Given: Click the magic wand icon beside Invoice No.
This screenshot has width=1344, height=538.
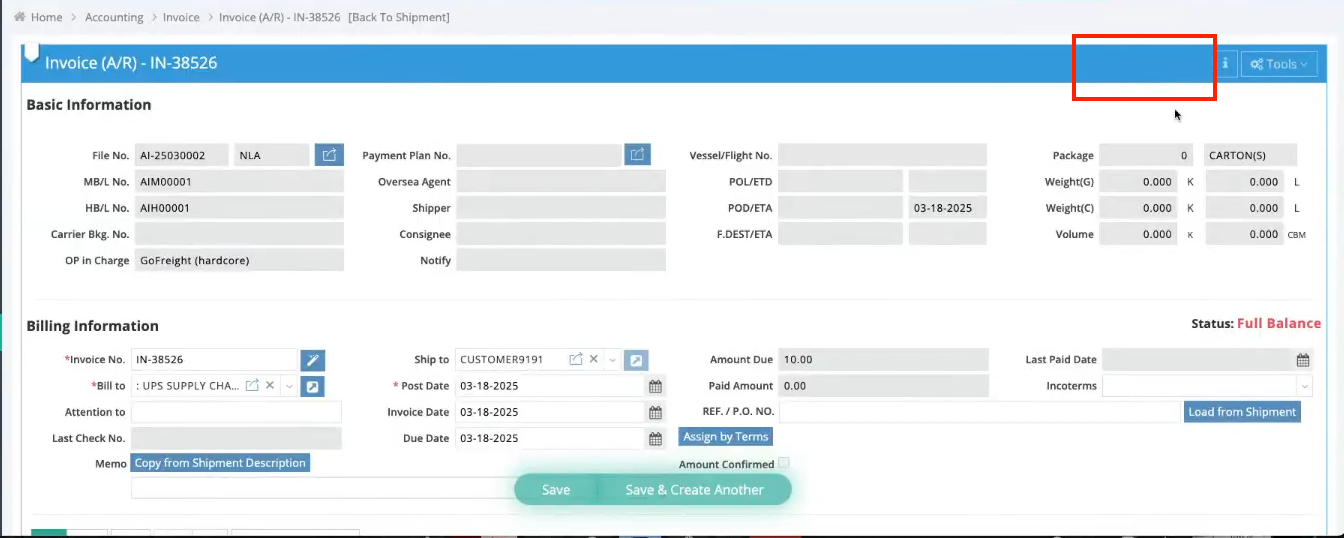Looking at the screenshot, I should tap(312, 360).
